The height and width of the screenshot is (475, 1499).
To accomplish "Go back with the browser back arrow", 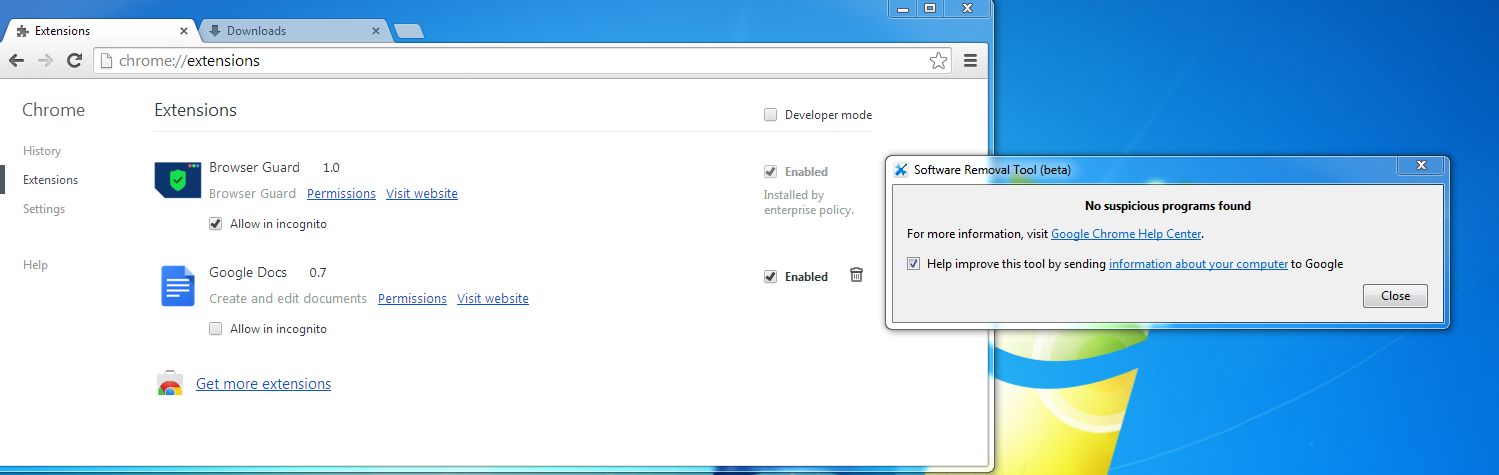I will (x=17, y=61).
